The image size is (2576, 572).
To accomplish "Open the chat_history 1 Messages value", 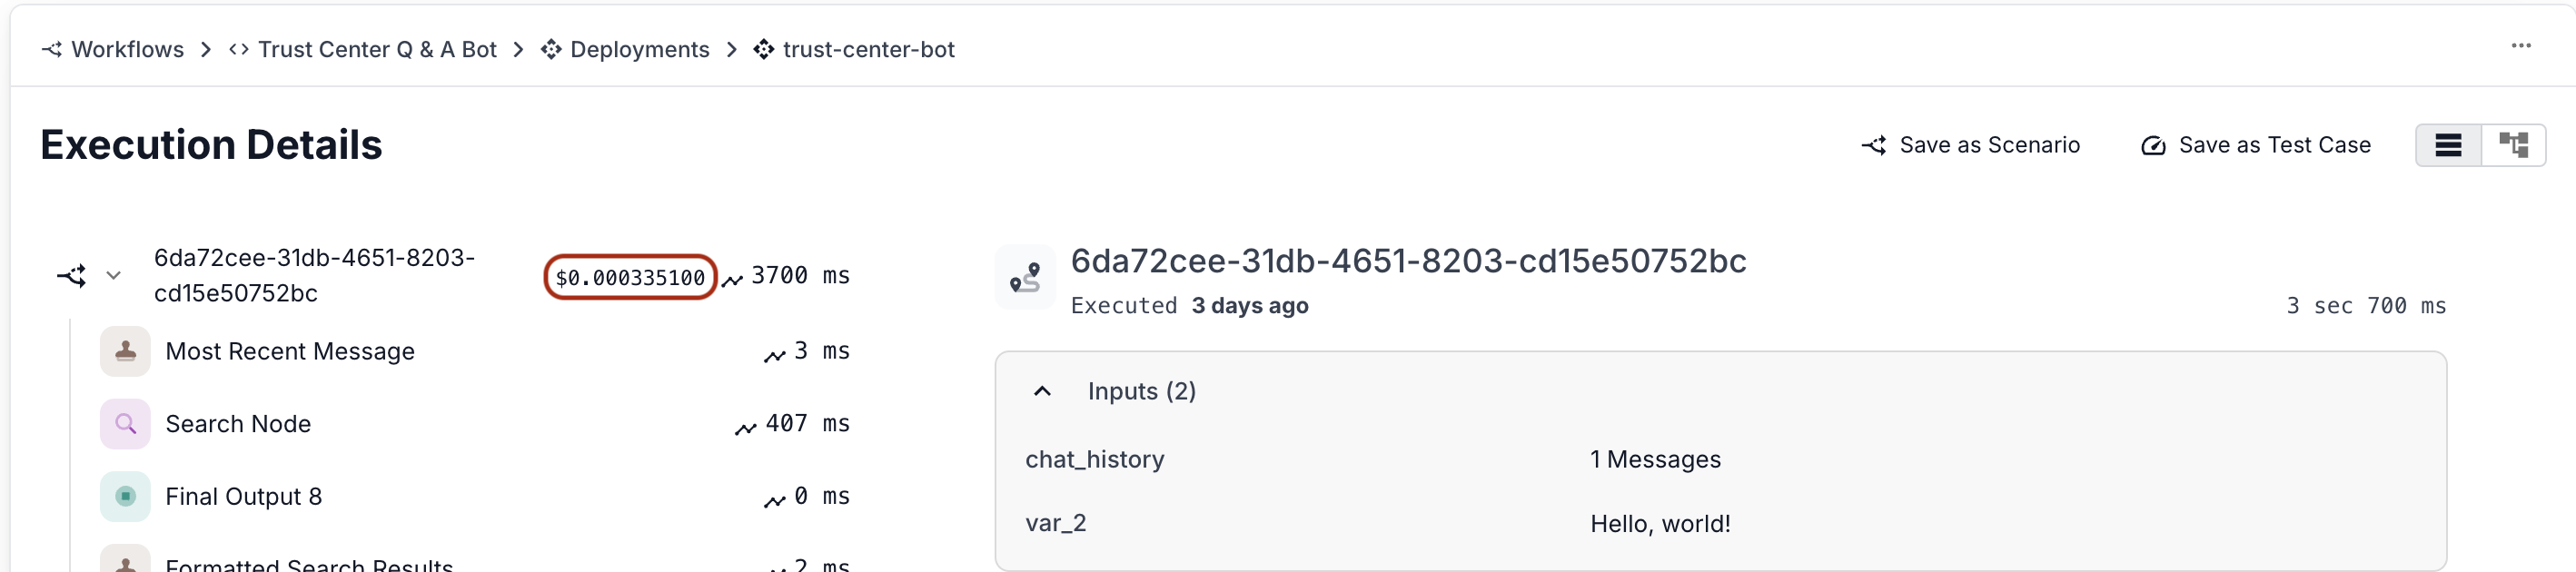I will 1655,459.
